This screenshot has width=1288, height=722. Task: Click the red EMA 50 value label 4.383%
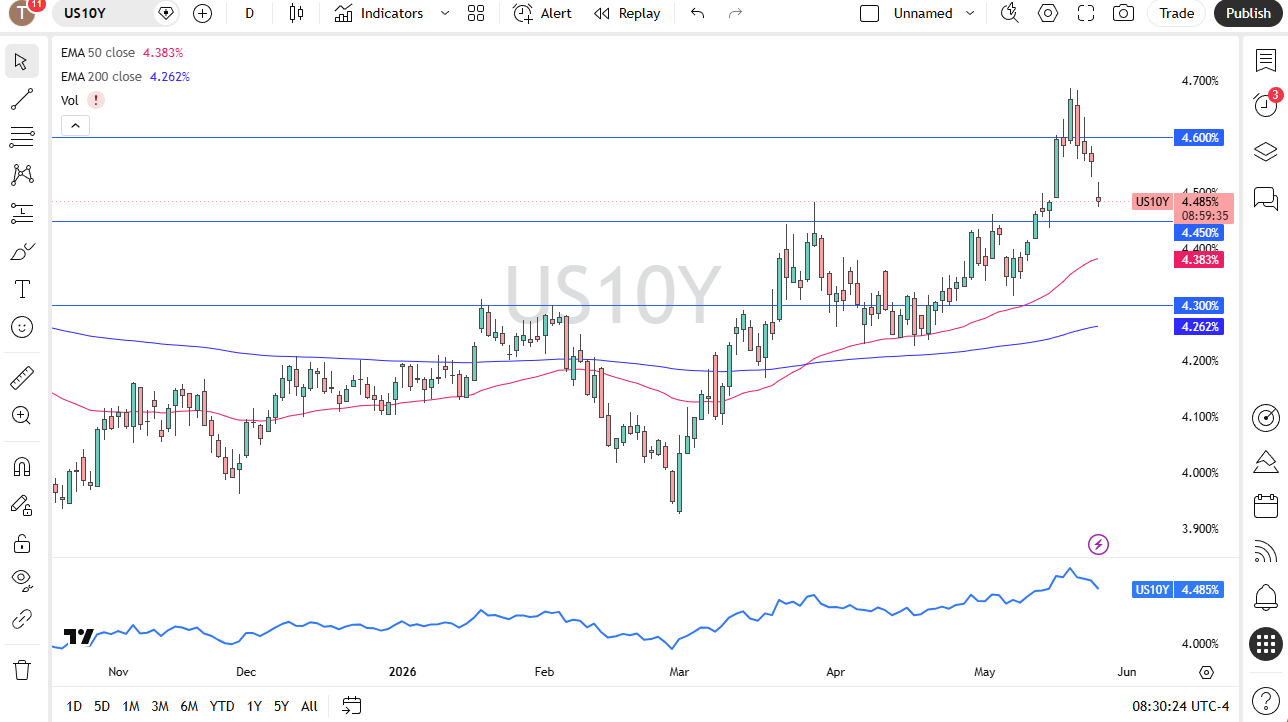pos(1198,260)
